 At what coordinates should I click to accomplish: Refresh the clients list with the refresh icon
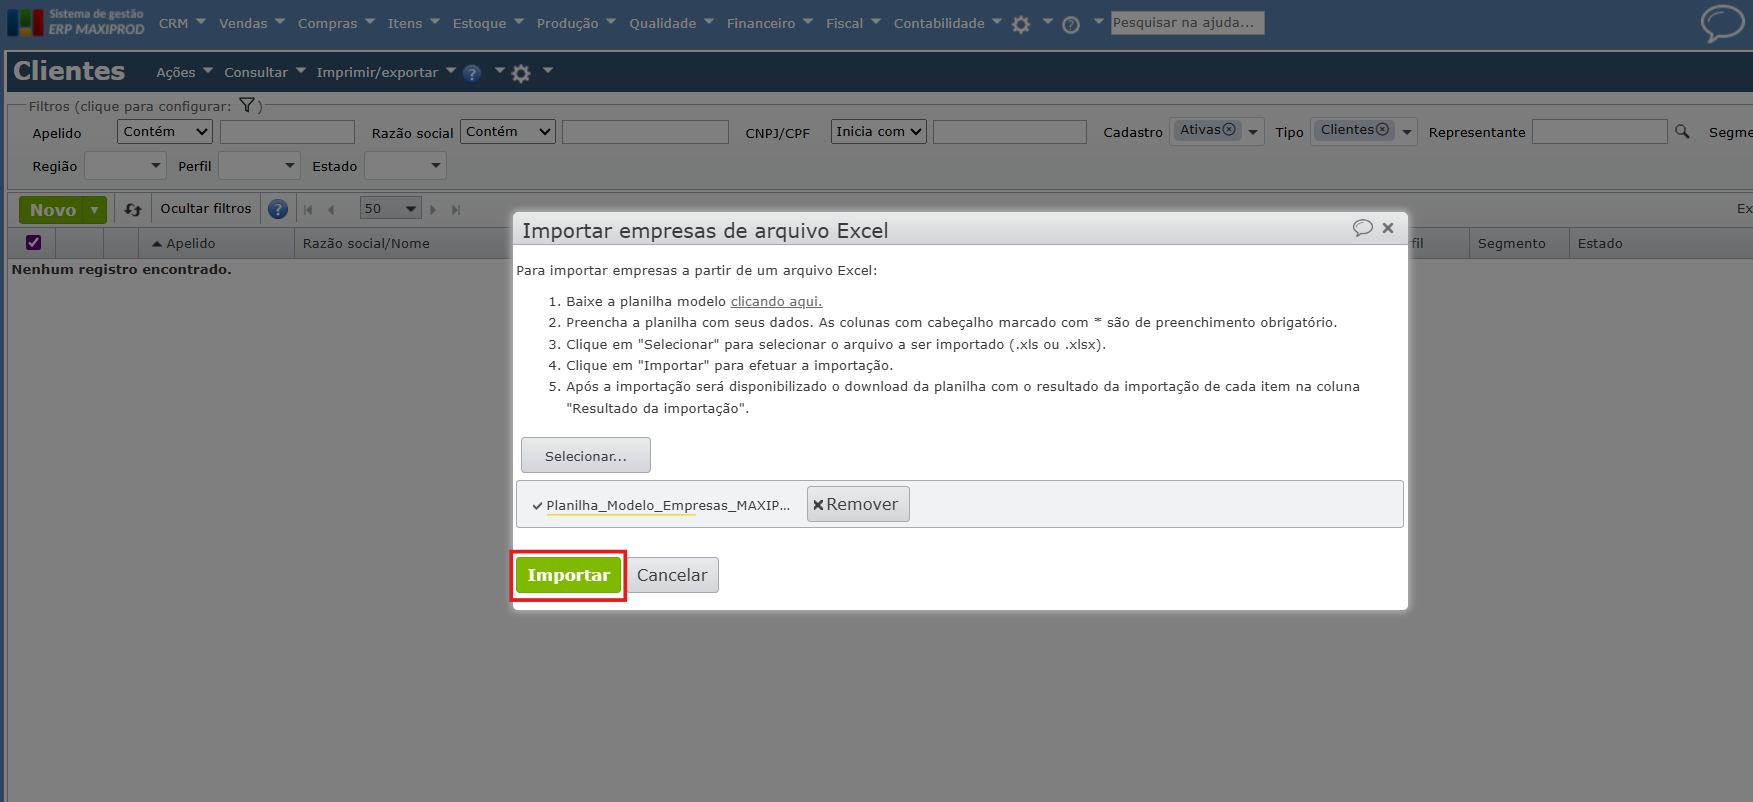click(x=133, y=209)
